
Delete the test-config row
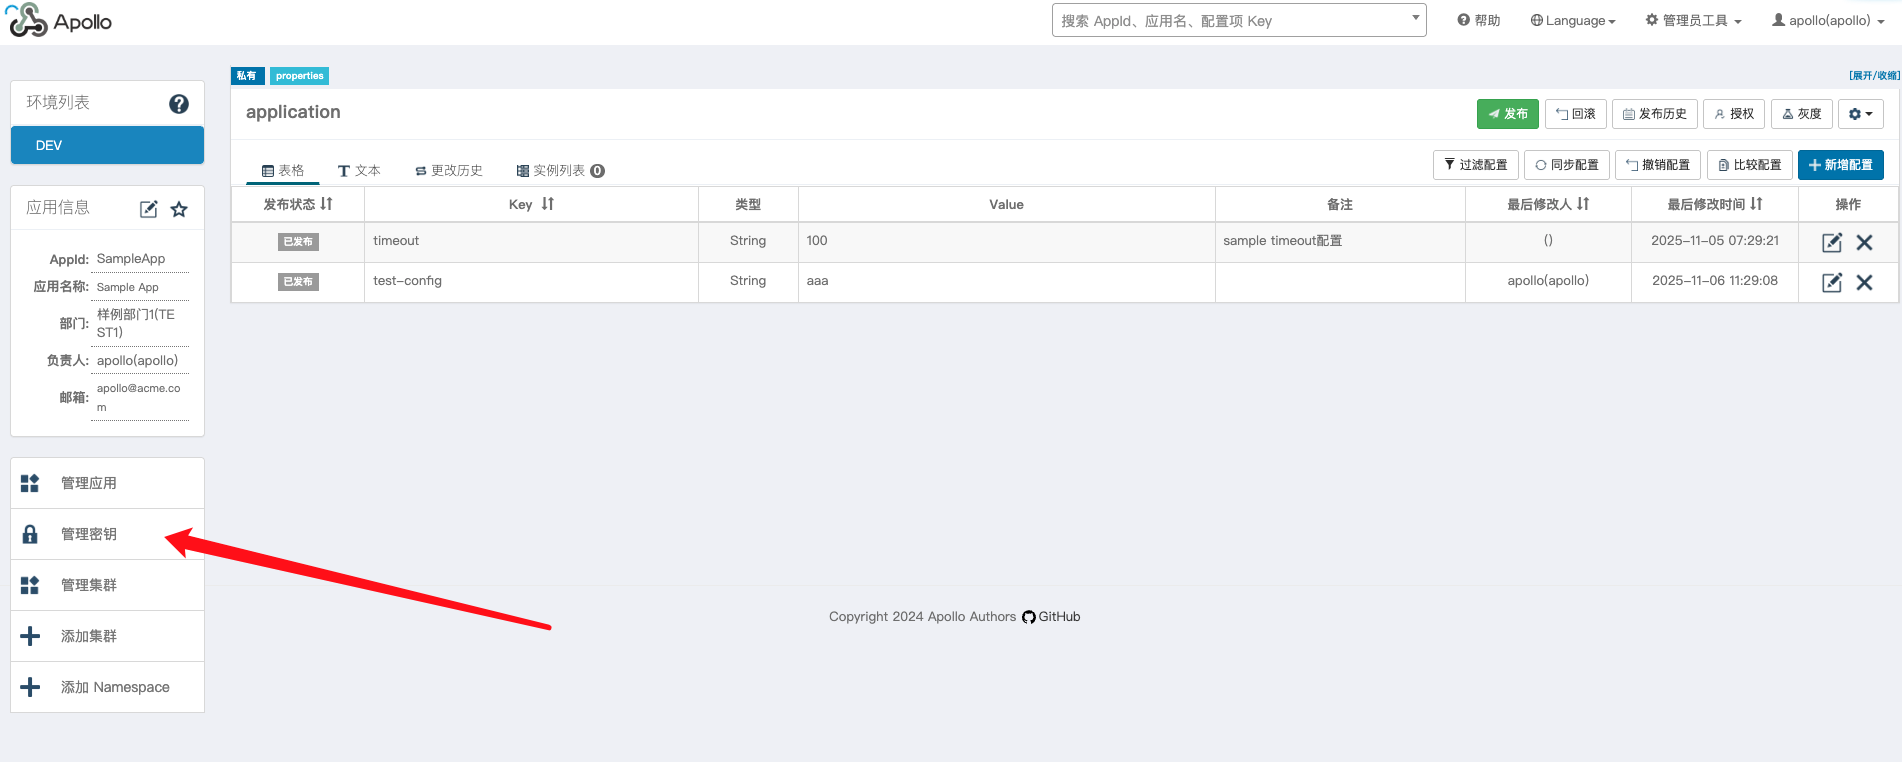(1864, 282)
